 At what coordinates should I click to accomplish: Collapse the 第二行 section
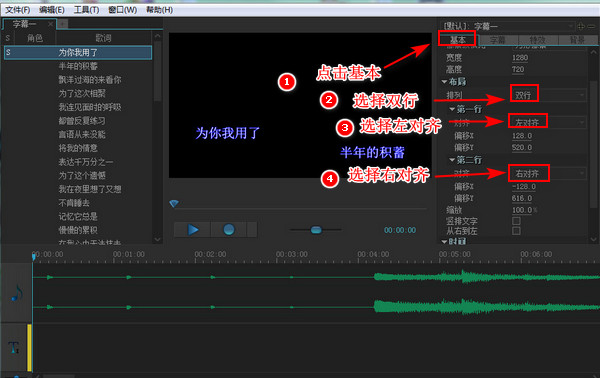(452, 160)
